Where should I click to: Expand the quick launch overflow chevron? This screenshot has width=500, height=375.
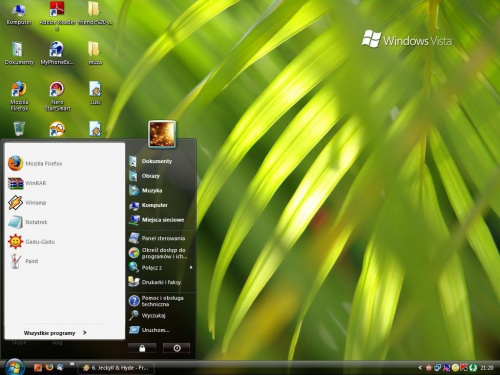(x=71, y=364)
